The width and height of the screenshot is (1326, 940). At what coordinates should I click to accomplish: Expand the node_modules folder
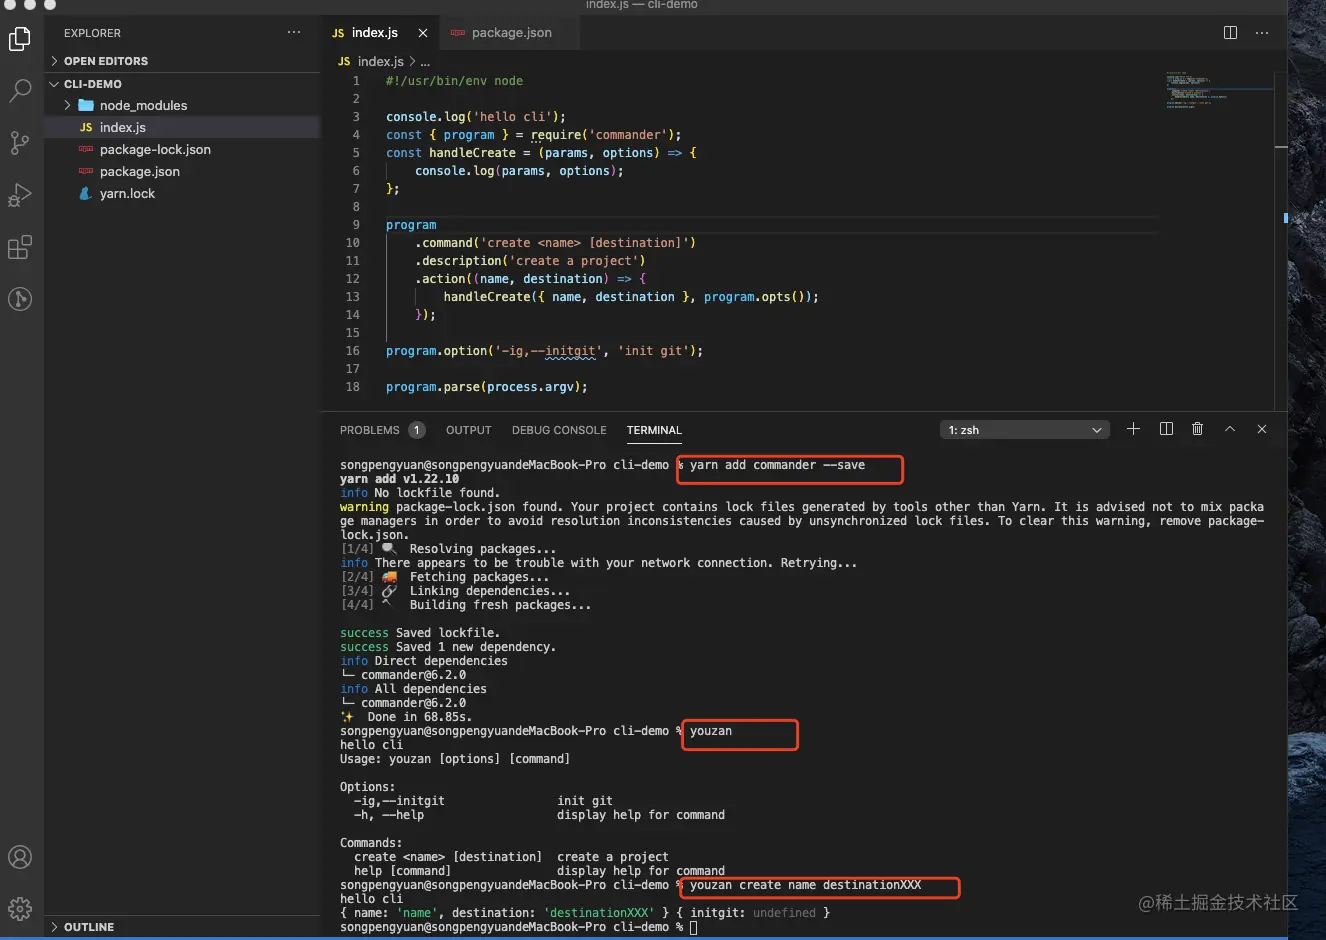(143, 105)
